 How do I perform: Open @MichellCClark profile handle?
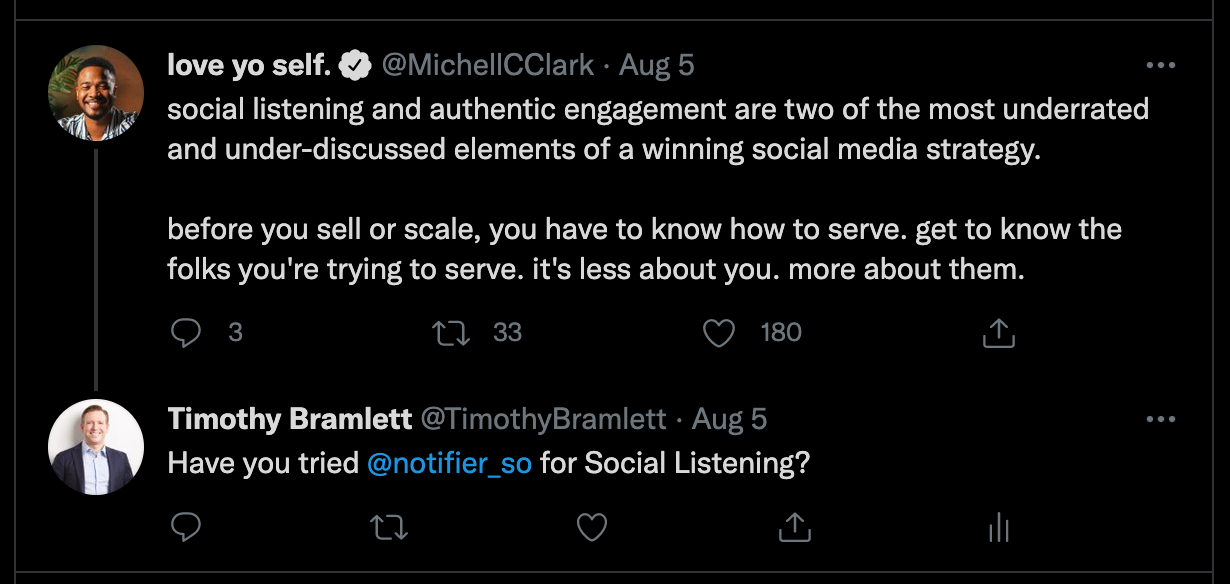(x=487, y=66)
